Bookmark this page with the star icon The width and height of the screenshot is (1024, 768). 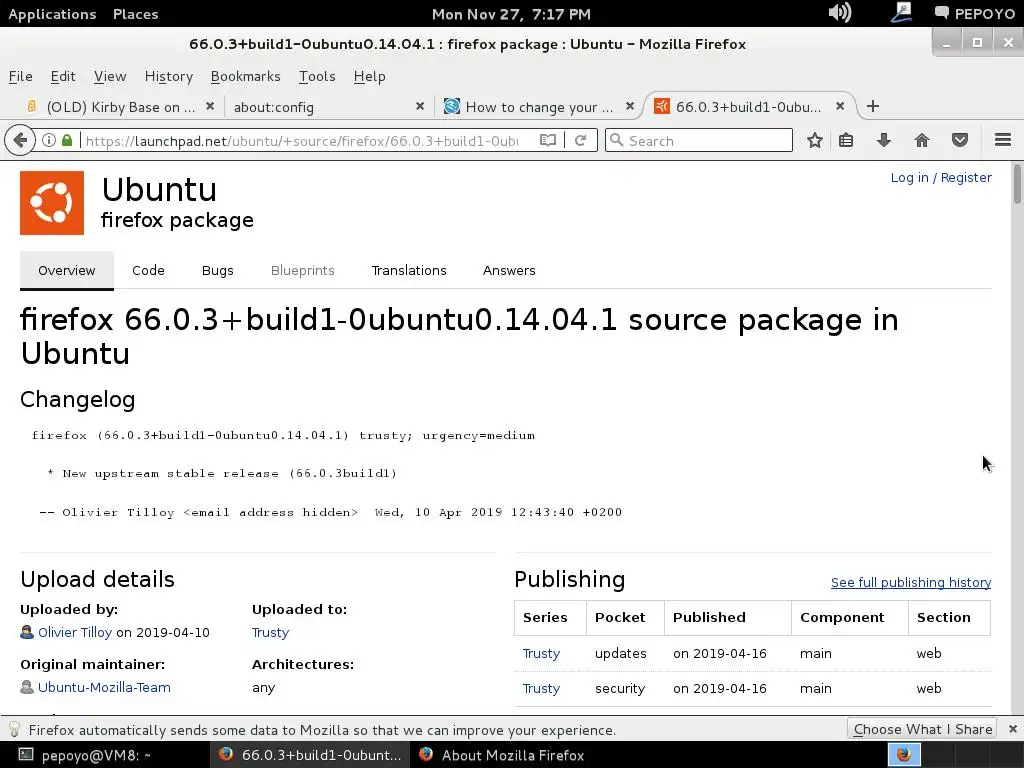pyautogui.click(x=814, y=140)
